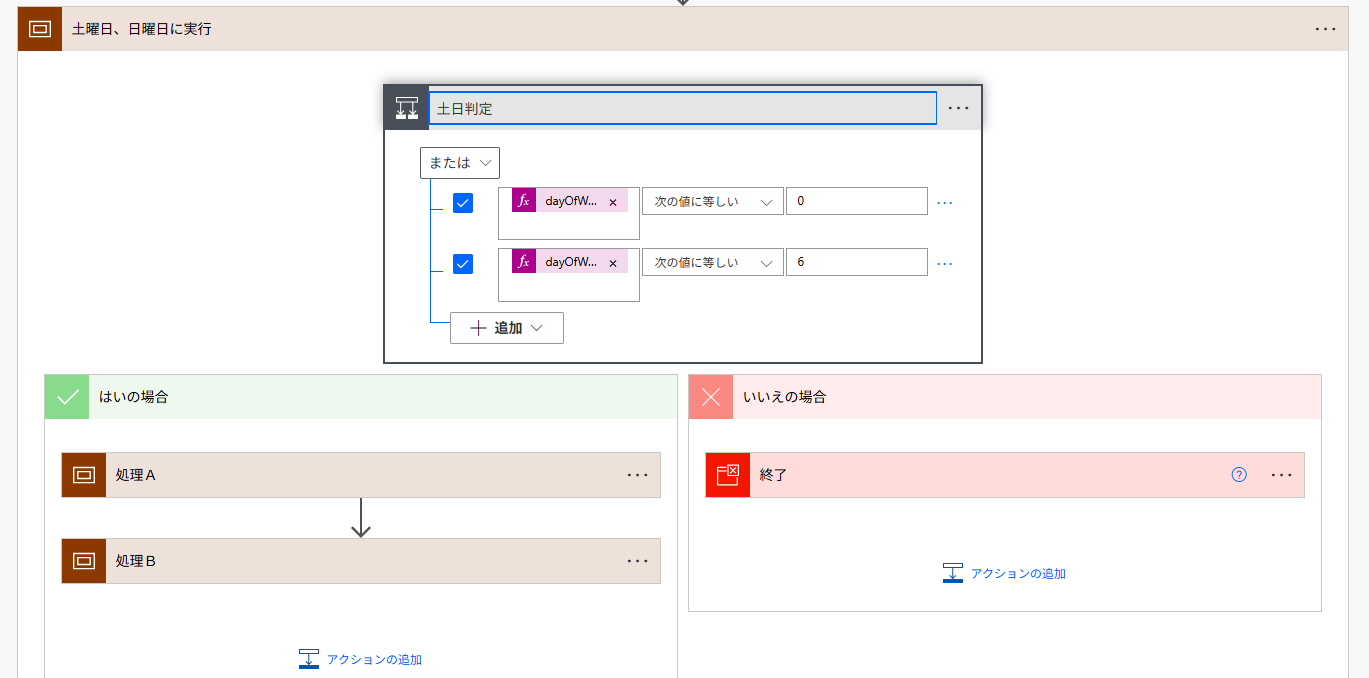The image size is (1369, 678).
Task: Click the insert-step arrow between 処理A and 処理B
Action: 361,518
